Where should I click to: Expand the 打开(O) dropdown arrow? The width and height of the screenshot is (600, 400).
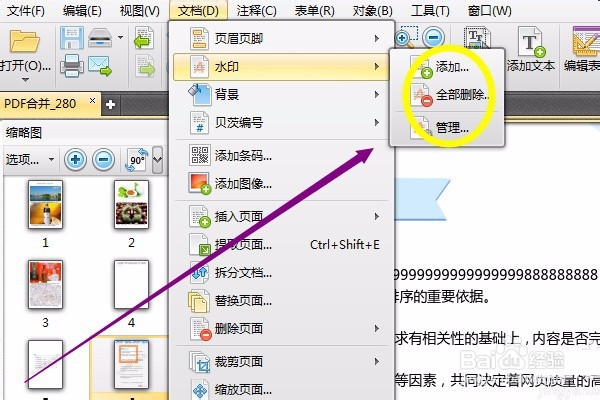25,80
